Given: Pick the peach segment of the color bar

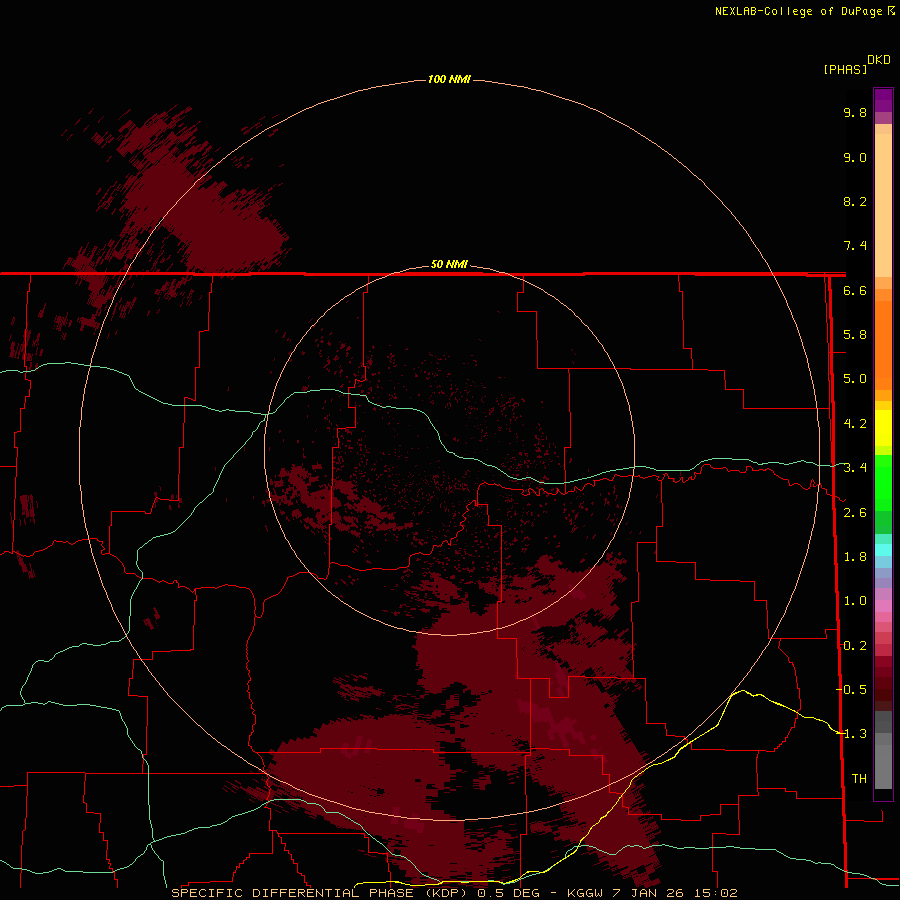Looking at the screenshot, I should point(883,205).
